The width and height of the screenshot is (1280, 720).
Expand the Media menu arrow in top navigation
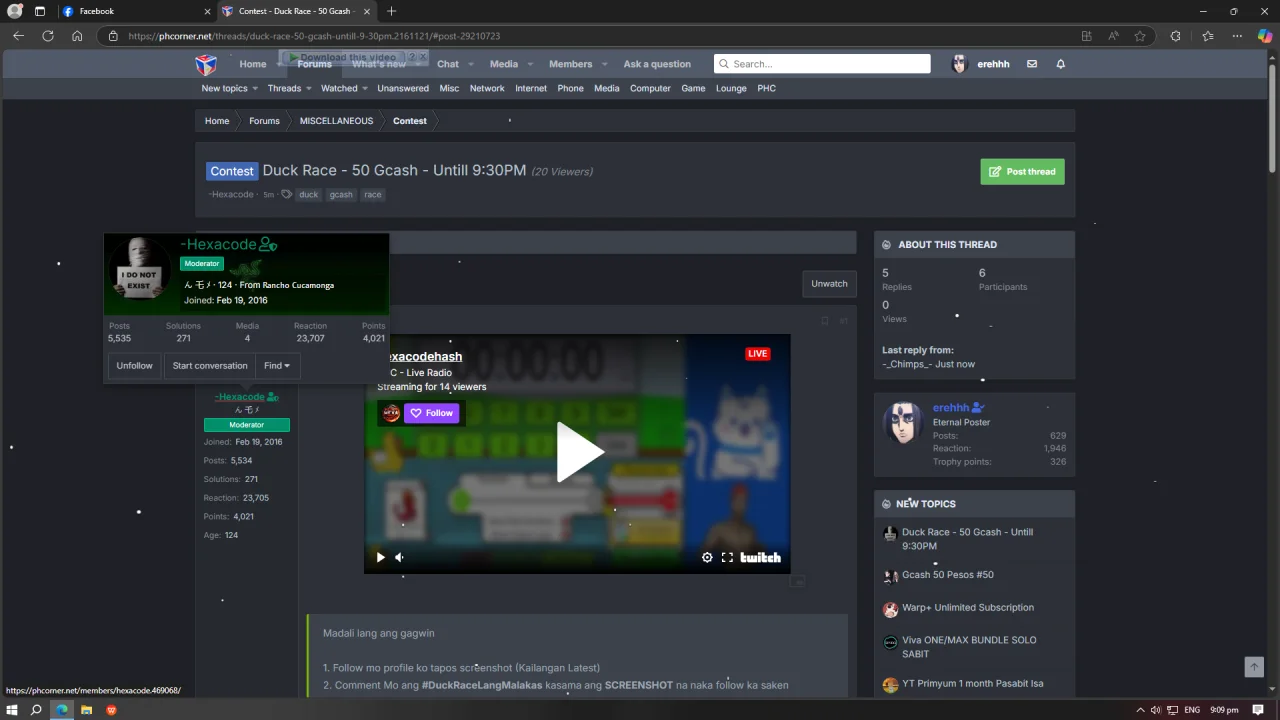(x=530, y=65)
